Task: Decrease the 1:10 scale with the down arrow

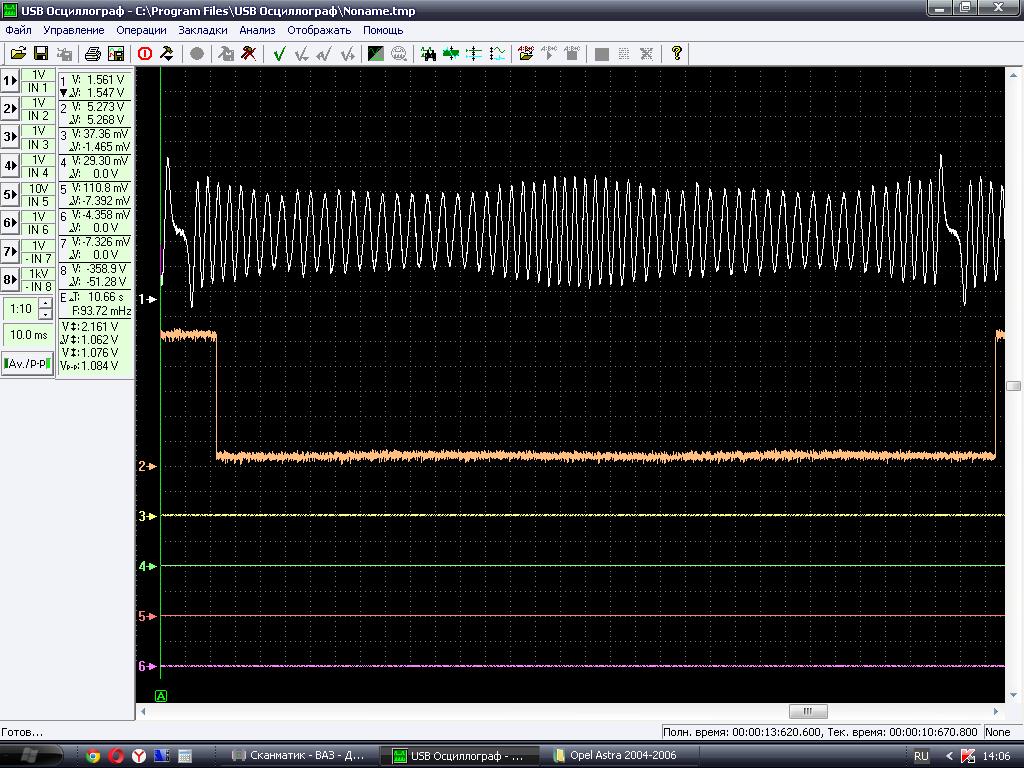Action: point(45,314)
